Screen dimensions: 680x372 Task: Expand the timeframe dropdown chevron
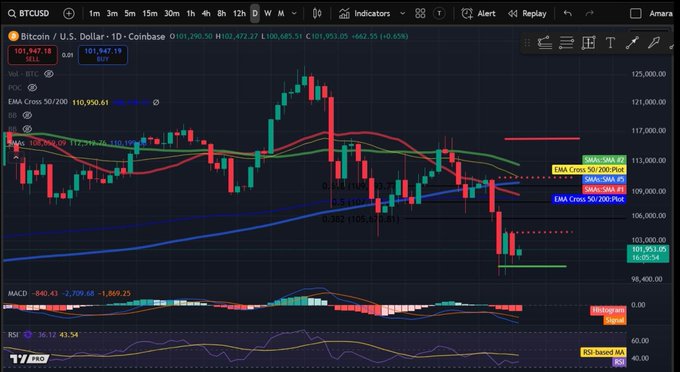tap(294, 13)
